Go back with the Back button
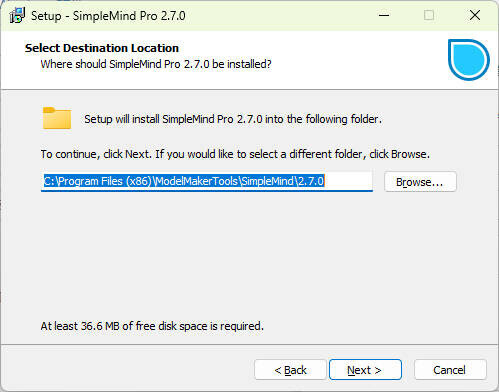Image resolution: width=499 pixels, height=392 pixels. [290, 369]
